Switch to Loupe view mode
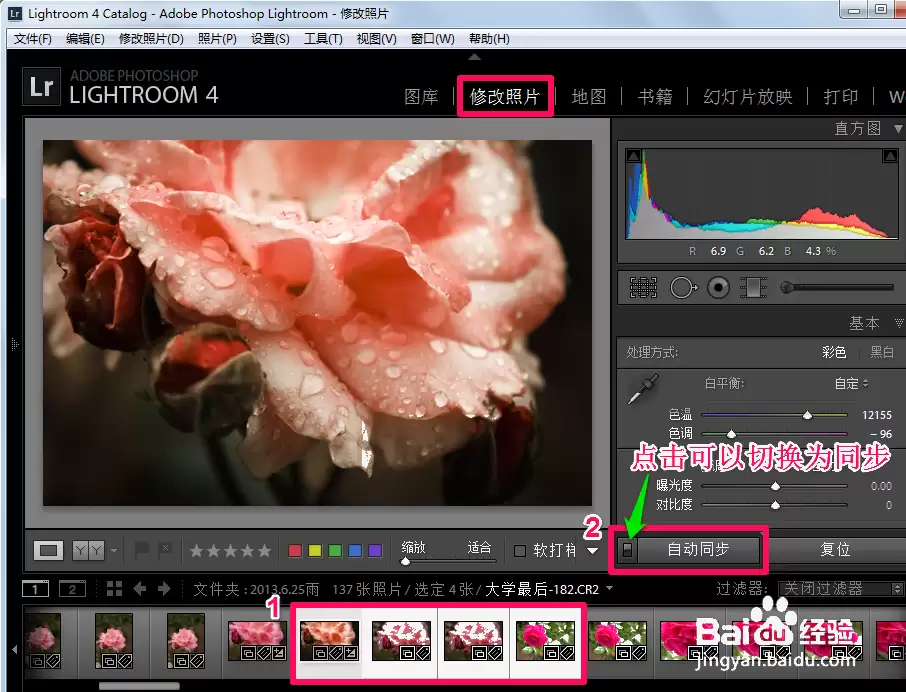The height and width of the screenshot is (692, 906). point(48,550)
